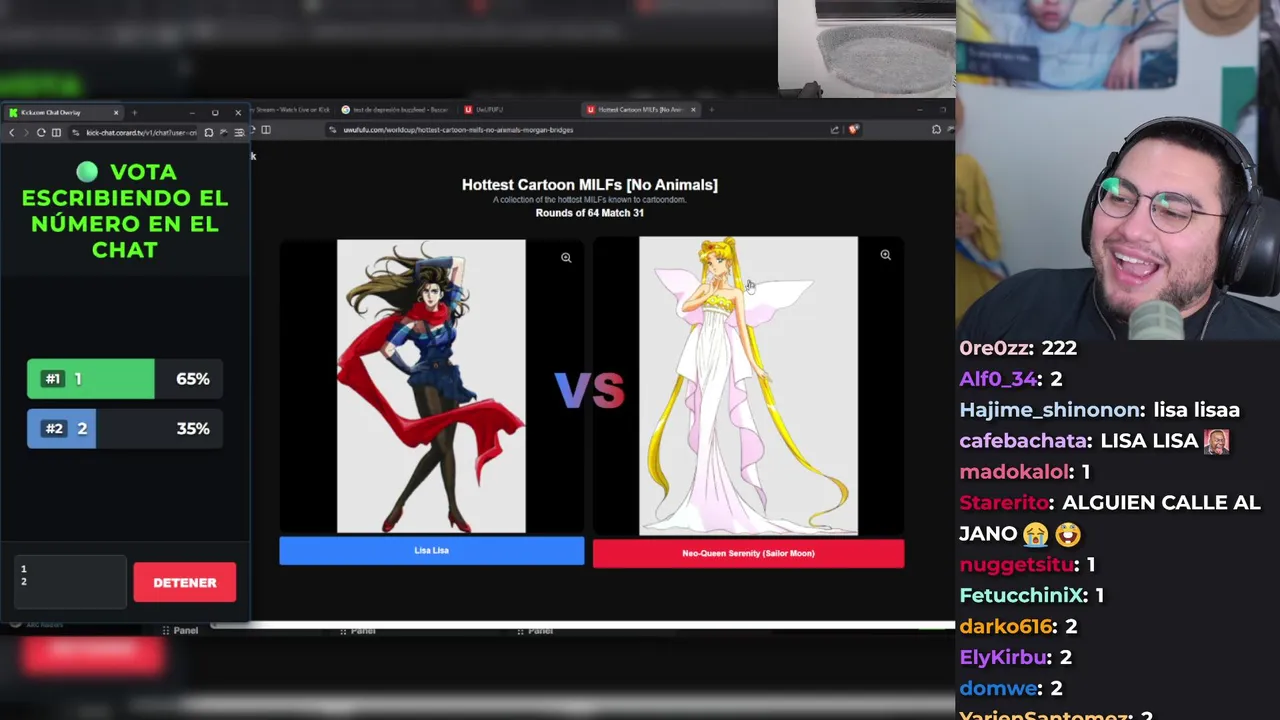
Task: Open extensions puzzle icon in chat overlay
Action: pos(208,132)
